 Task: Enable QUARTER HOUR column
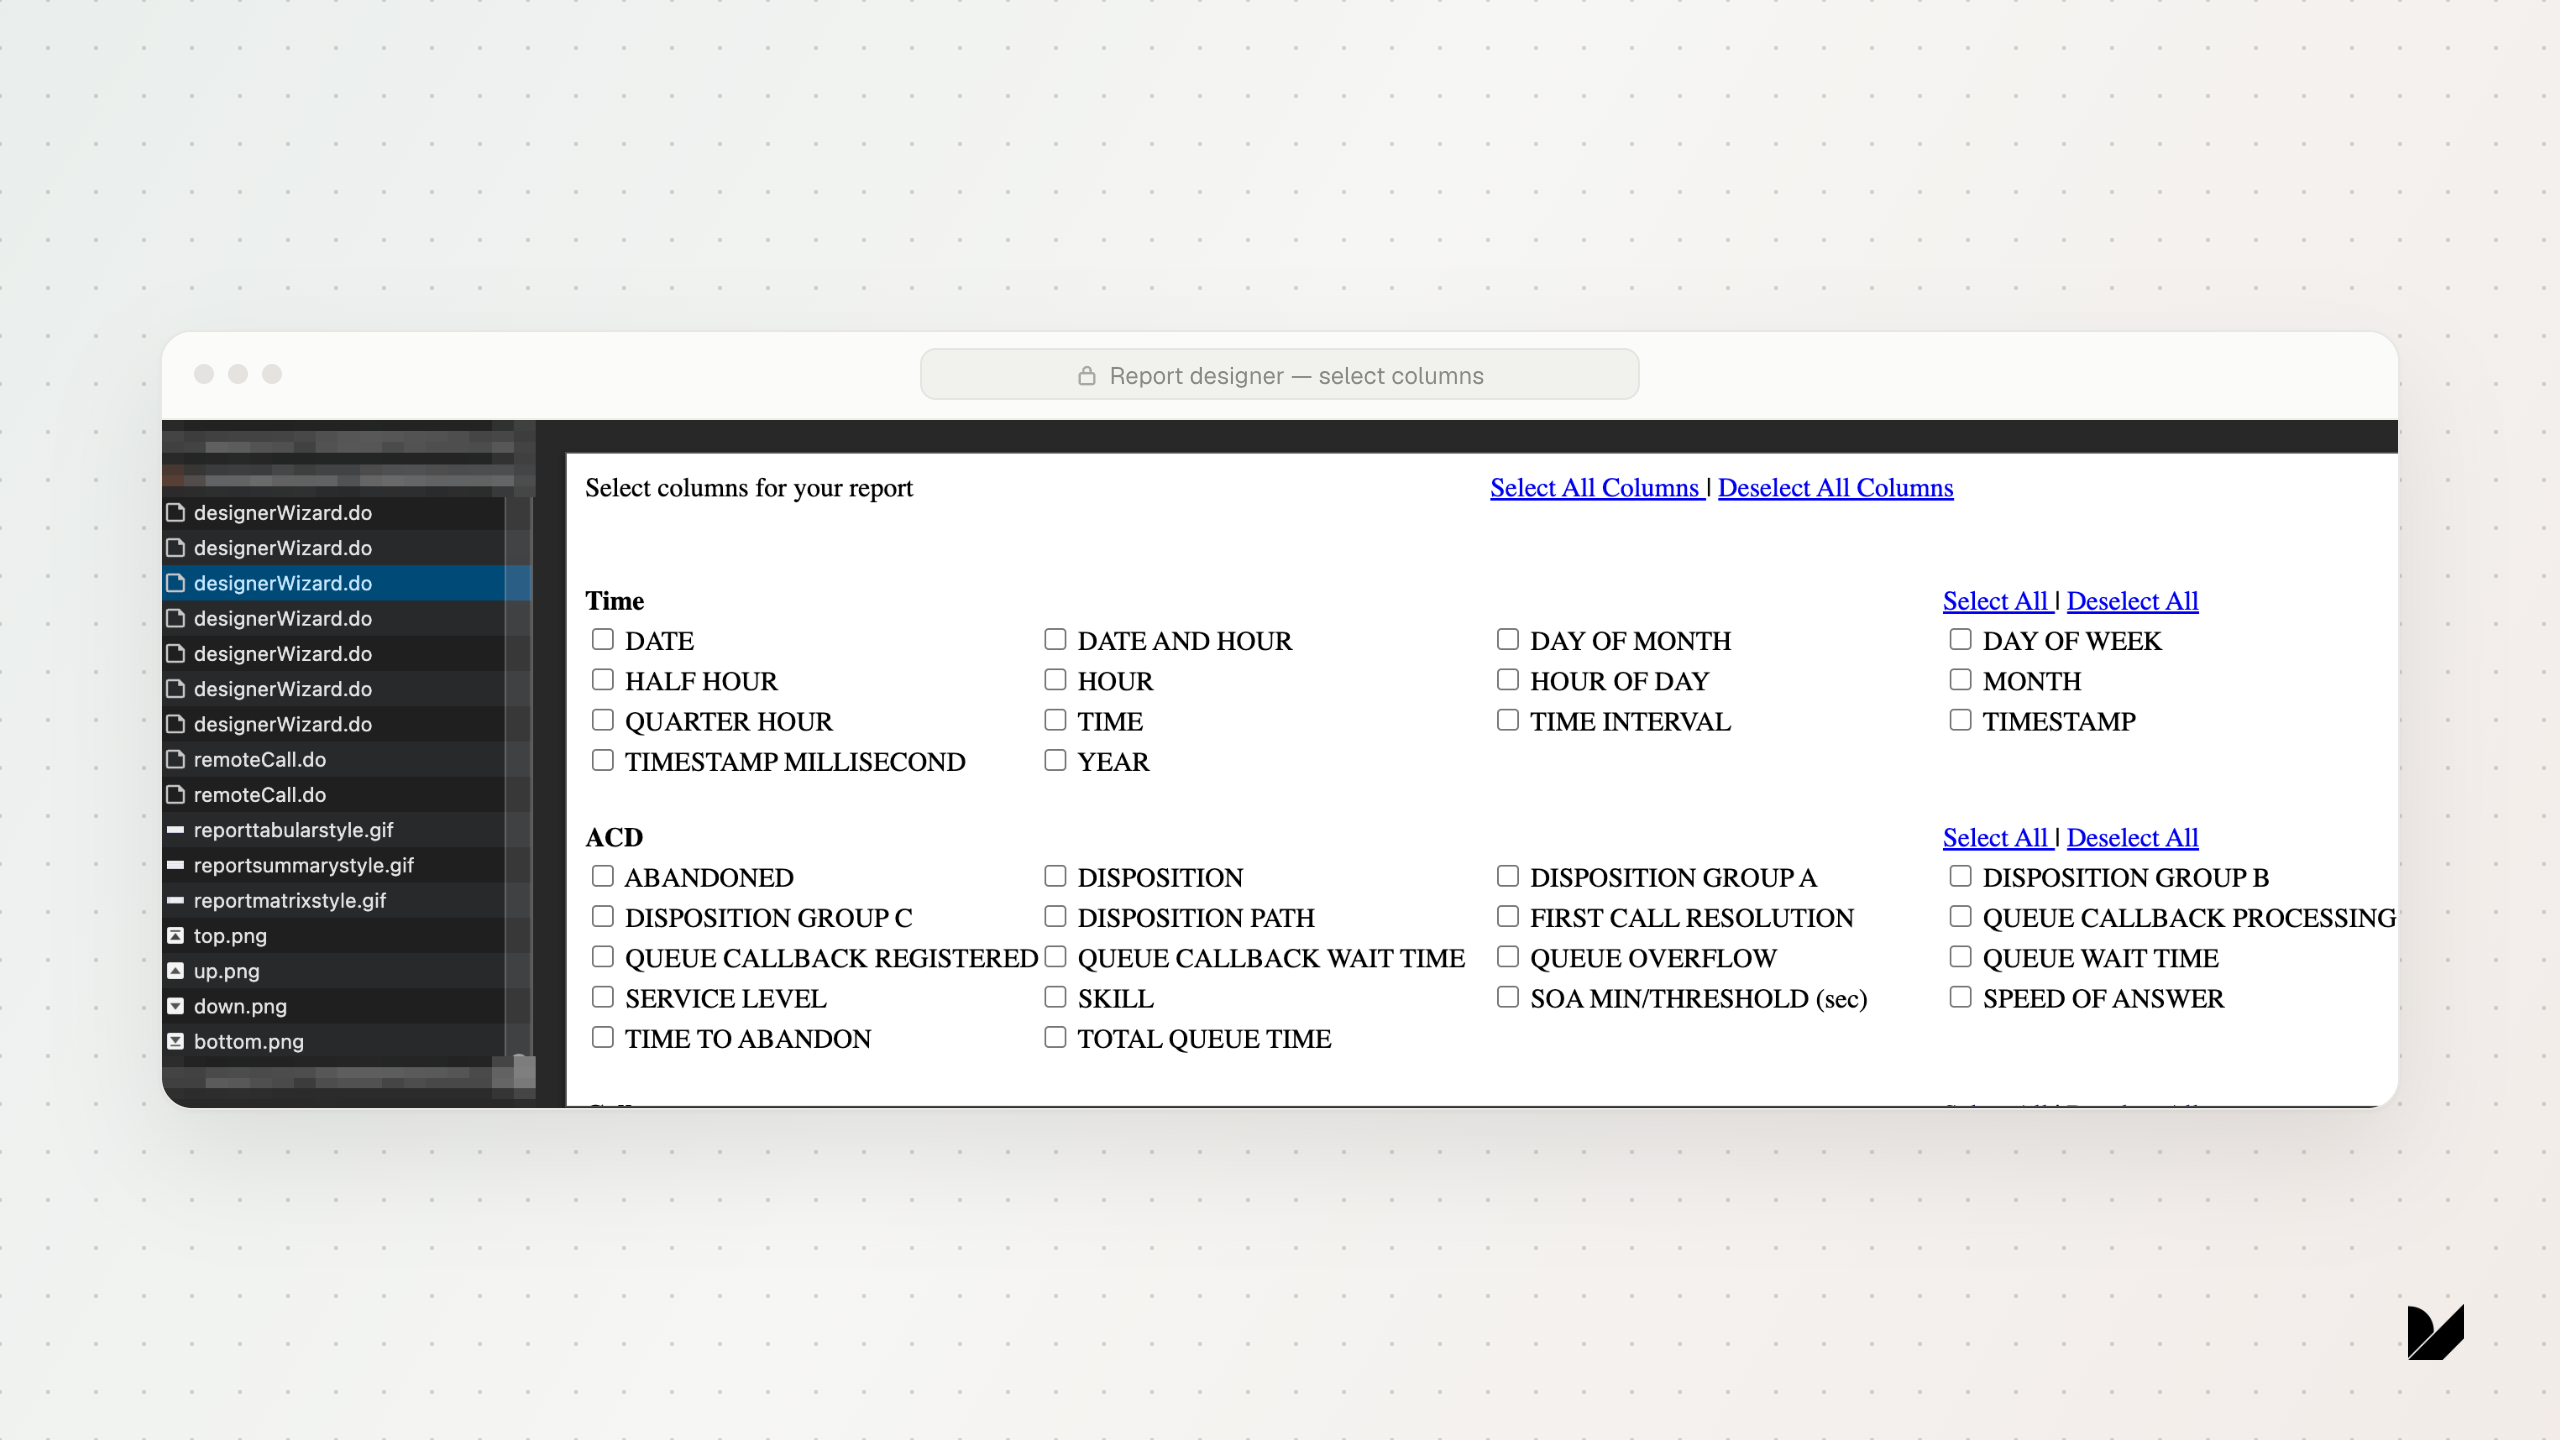[603, 720]
